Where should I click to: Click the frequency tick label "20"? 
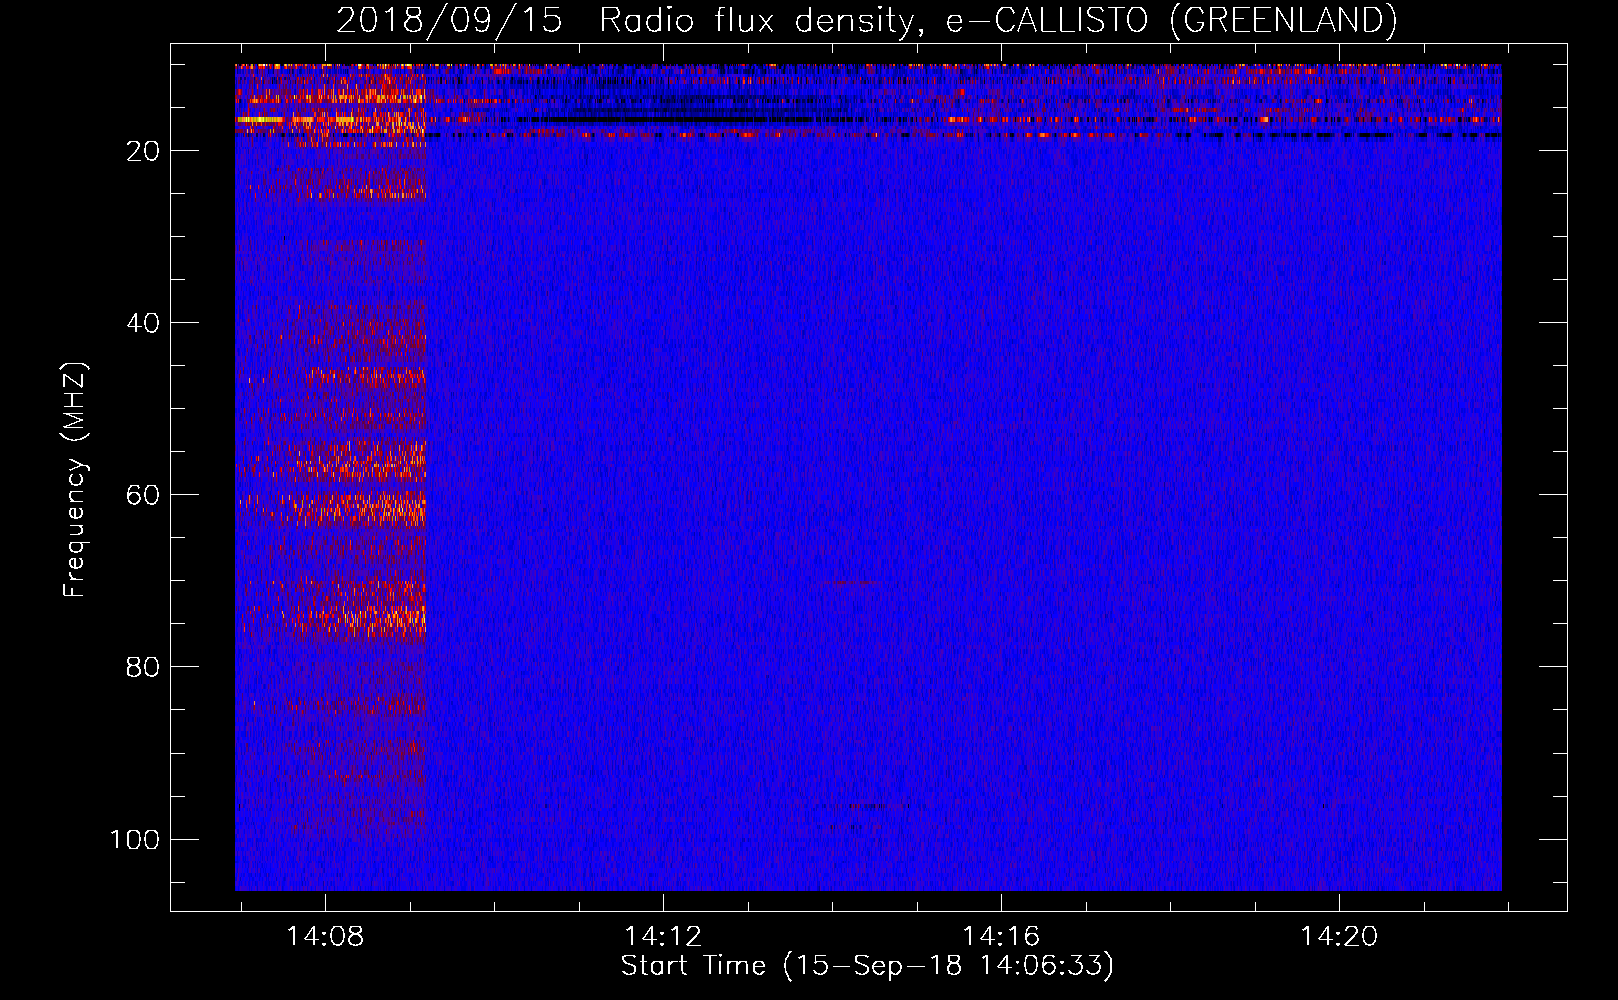point(144,151)
